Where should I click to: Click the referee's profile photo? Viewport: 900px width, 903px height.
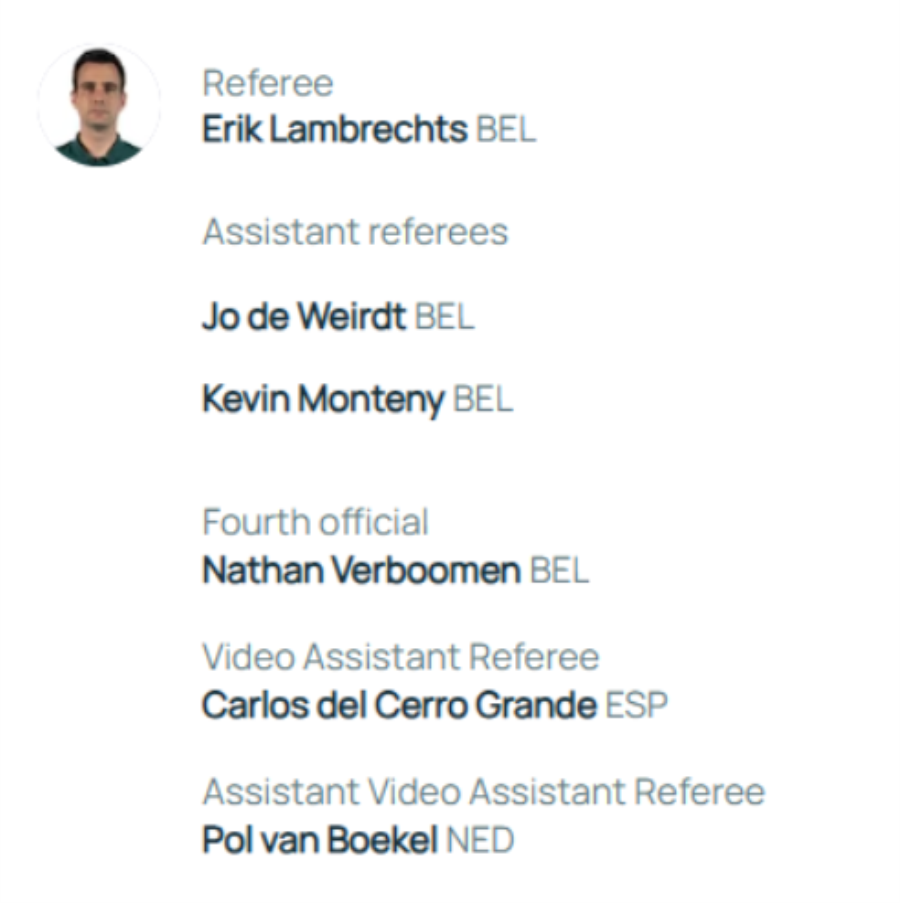coord(98,106)
